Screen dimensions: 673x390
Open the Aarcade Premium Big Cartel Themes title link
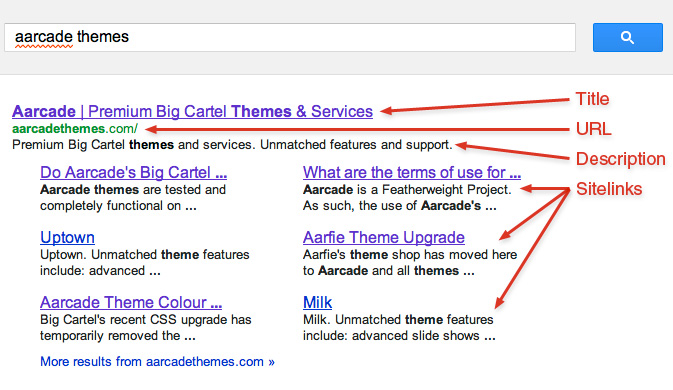pos(192,111)
